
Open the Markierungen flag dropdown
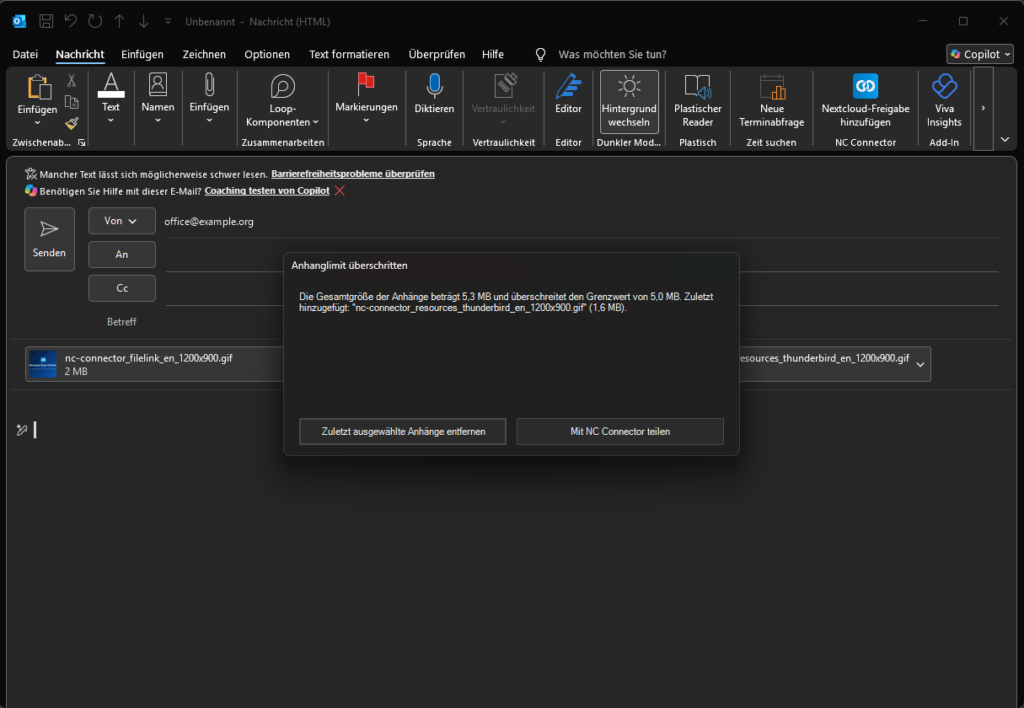366,98
